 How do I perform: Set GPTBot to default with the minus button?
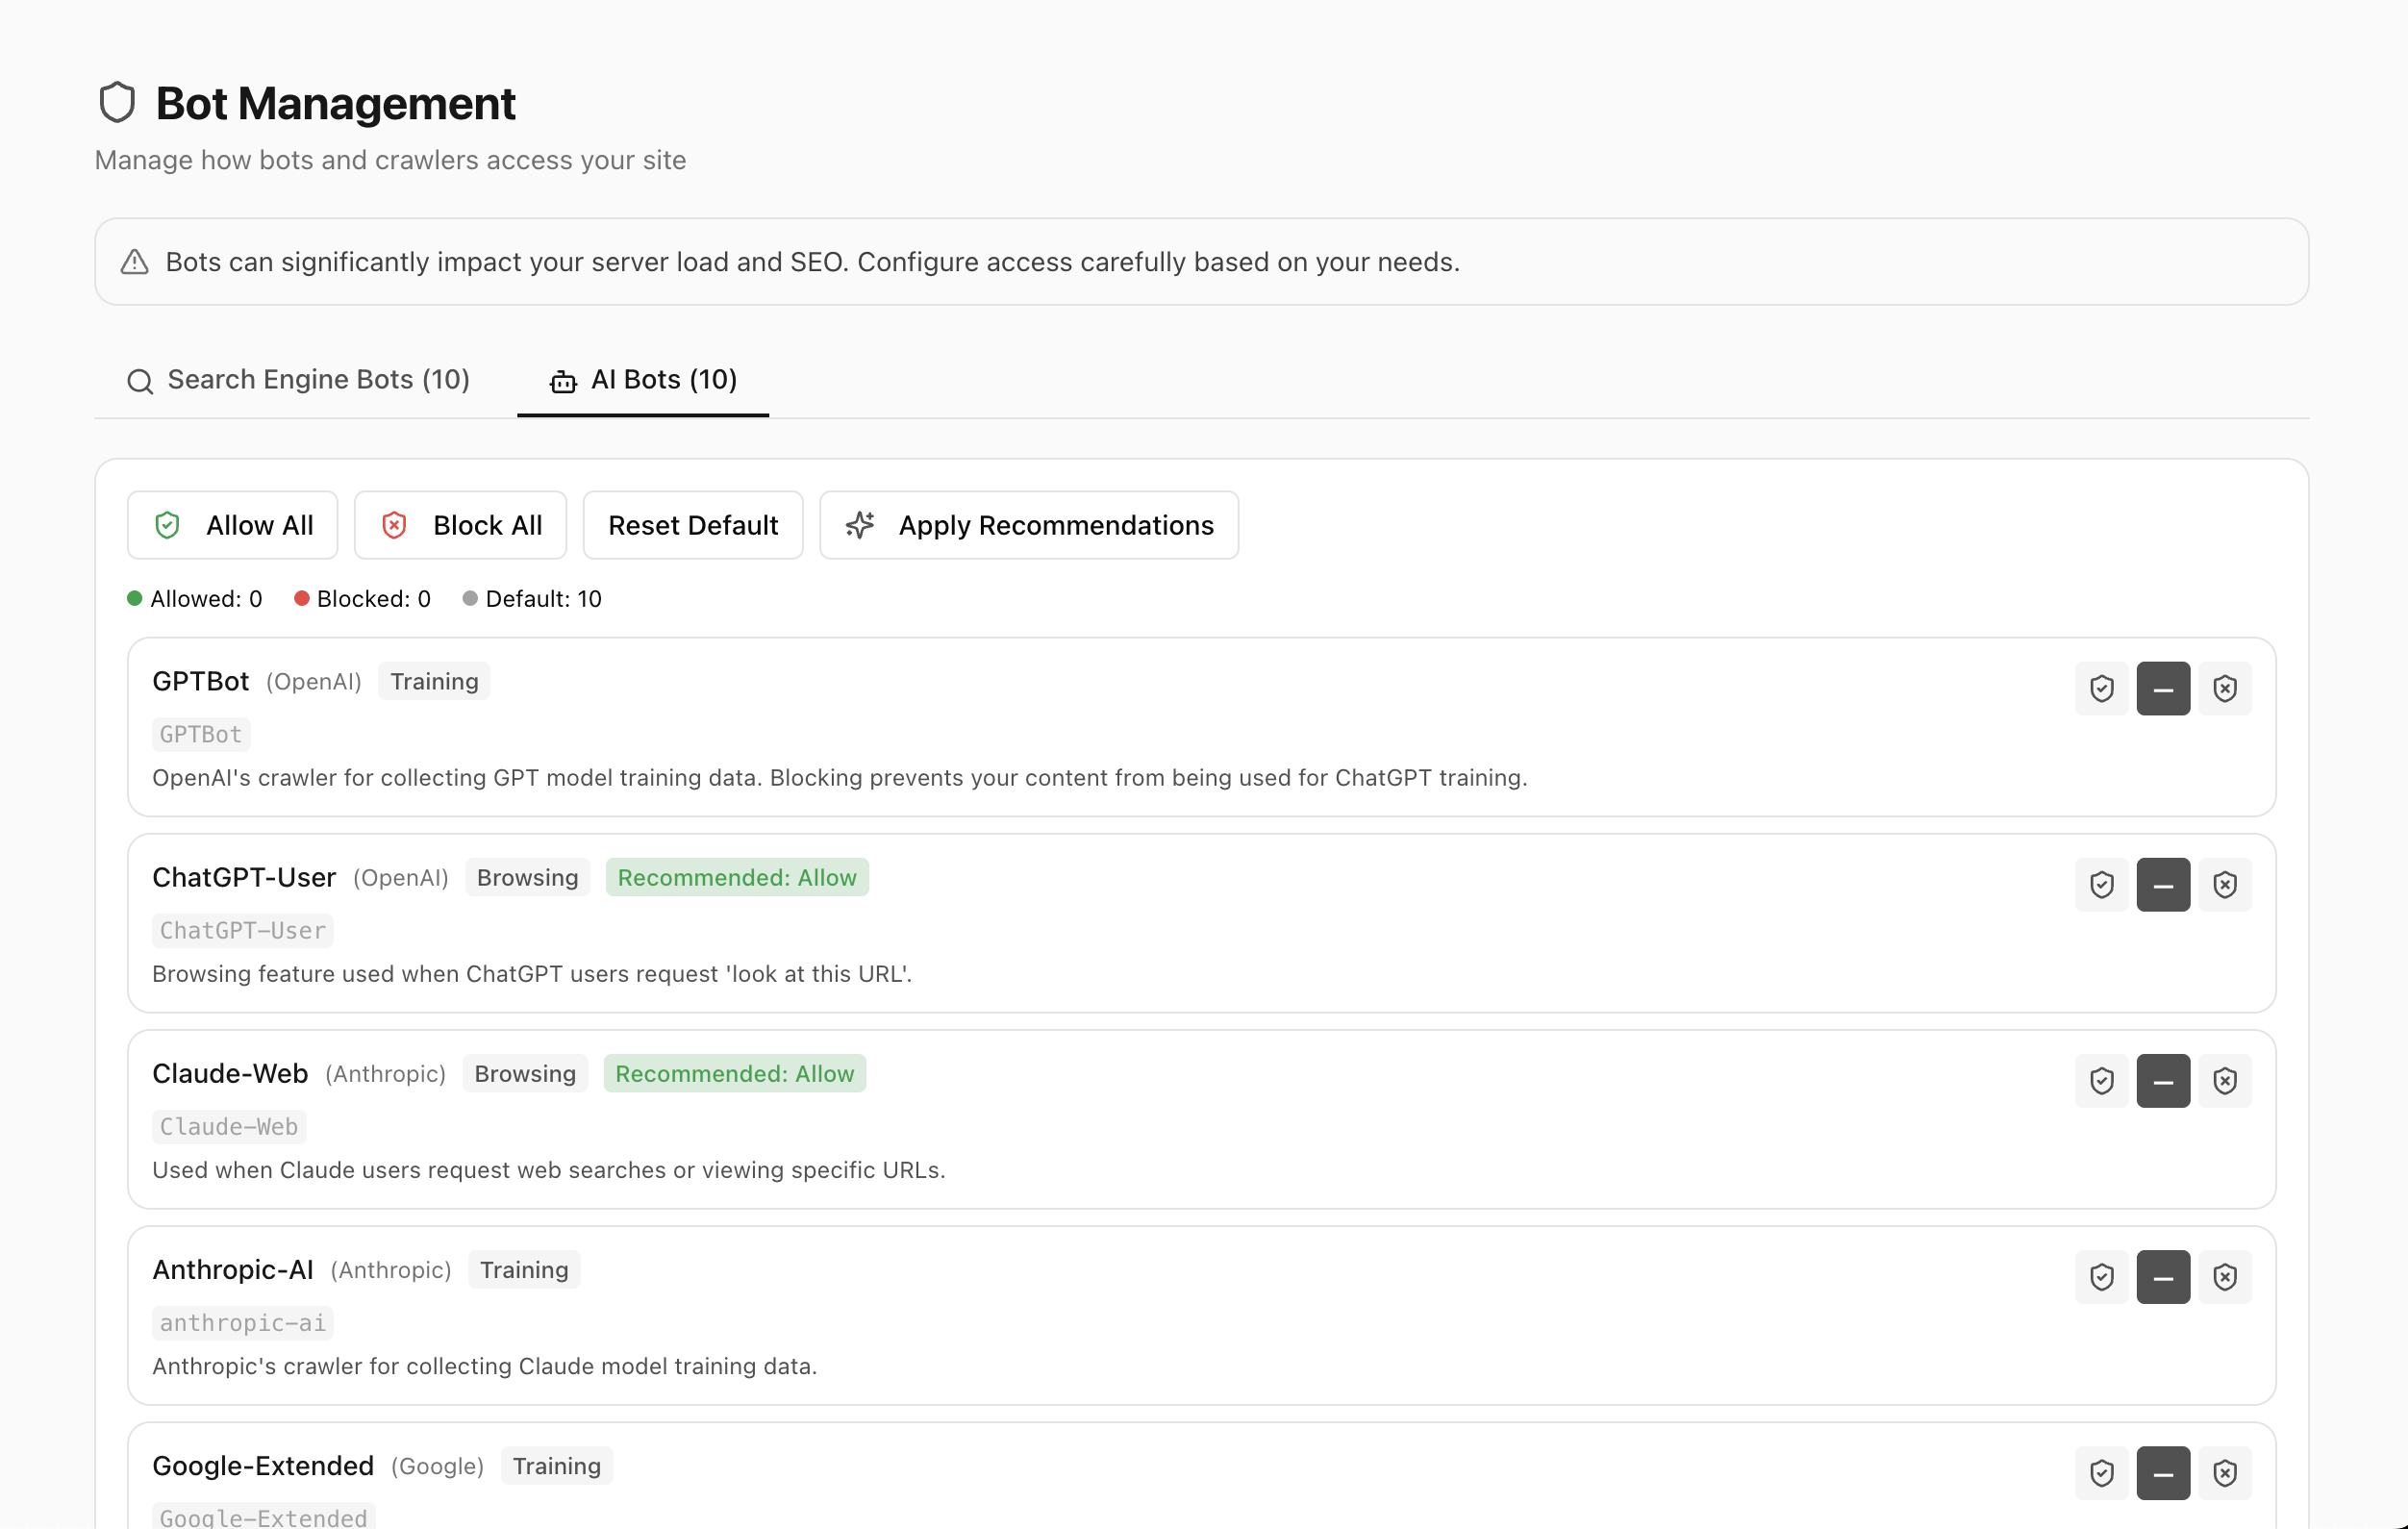coord(2163,688)
